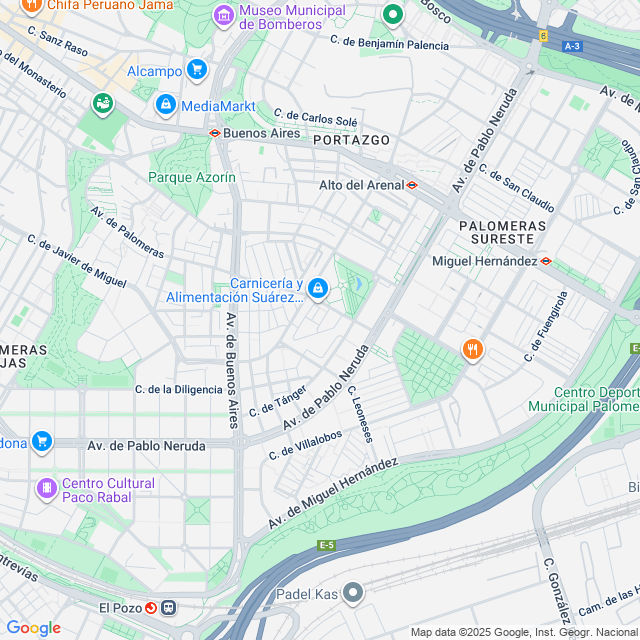
Task: Open the Museo Municipal de Bomberos pin
Action: click(224, 16)
